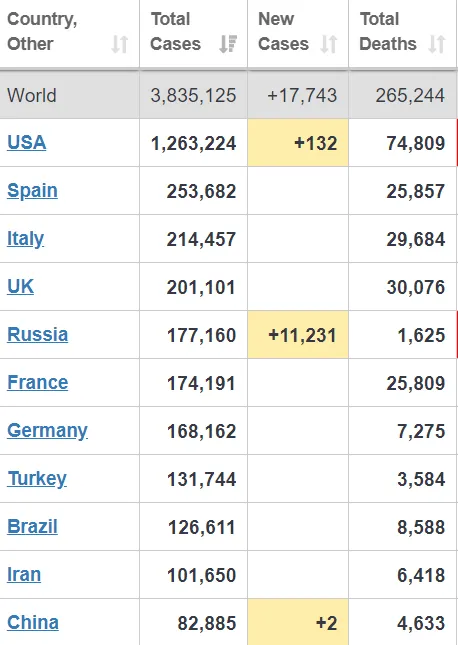Open the Spain country link
Viewport: 458px width, 645px height.
[x=32, y=191]
